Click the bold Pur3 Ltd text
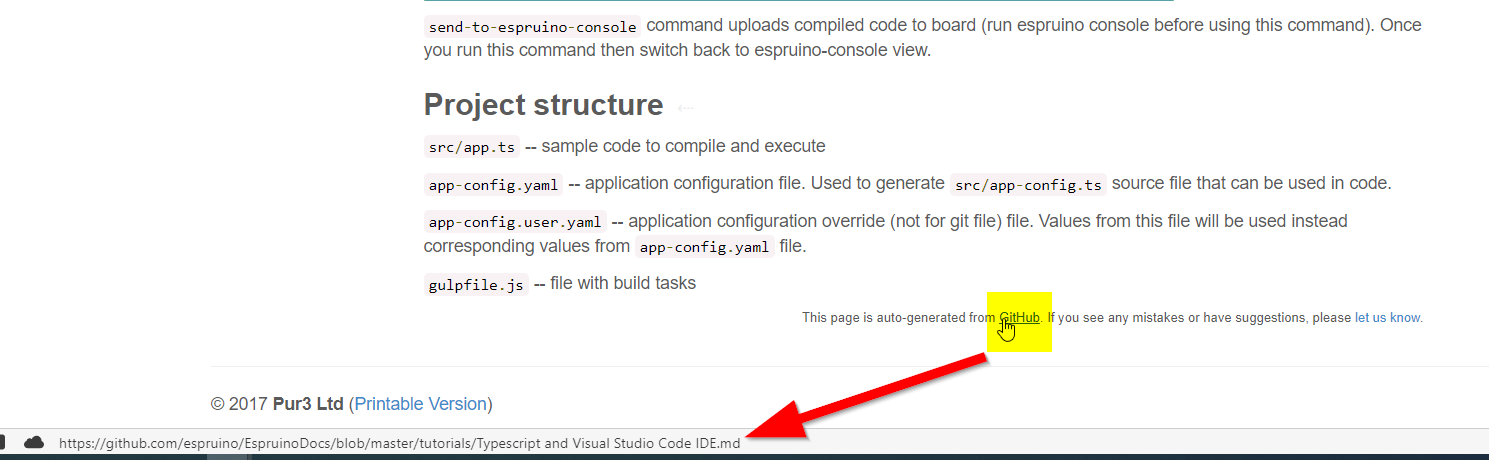Screen dimensions: 1489x460 pos(308,404)
